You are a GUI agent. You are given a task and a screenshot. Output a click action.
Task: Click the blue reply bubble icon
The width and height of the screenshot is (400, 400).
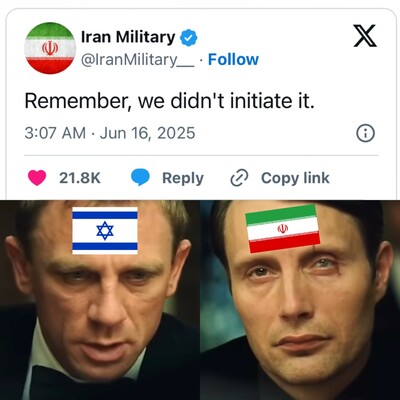coord(140,177)
